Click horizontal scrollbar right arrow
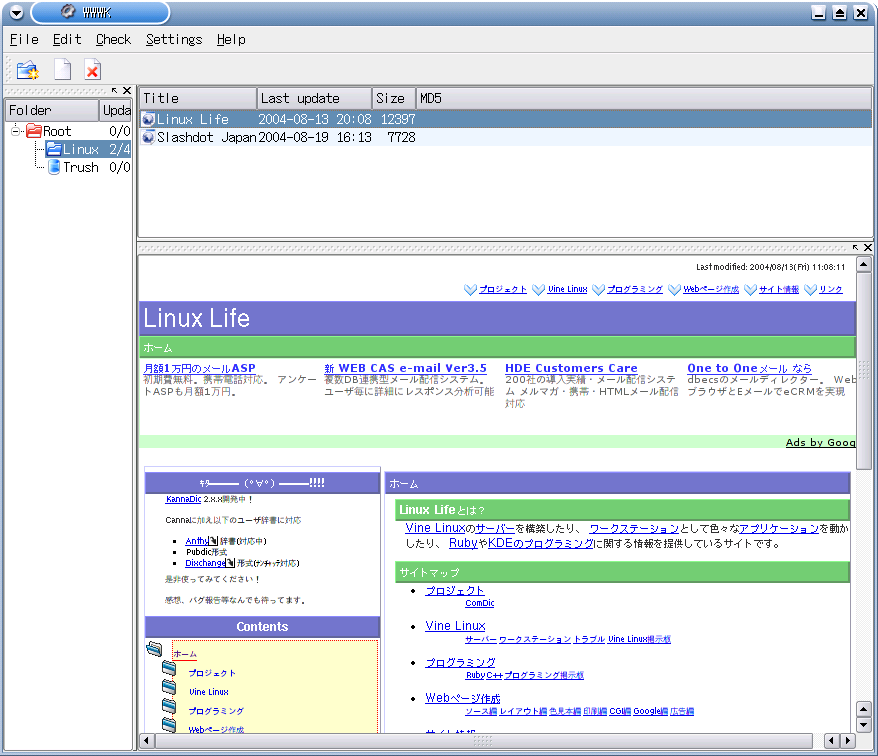Image resolution: width=878 pixels, height=756 pixels. [848, 741]
